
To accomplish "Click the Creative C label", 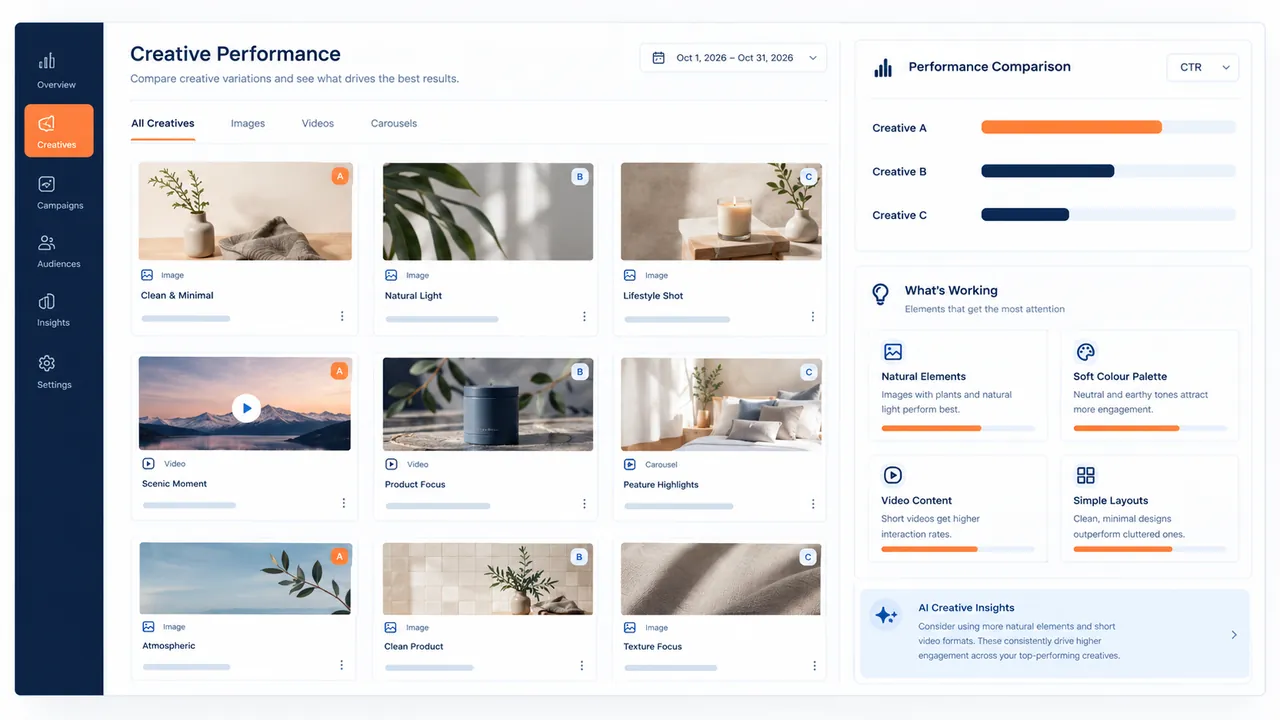I will point(900,215).
